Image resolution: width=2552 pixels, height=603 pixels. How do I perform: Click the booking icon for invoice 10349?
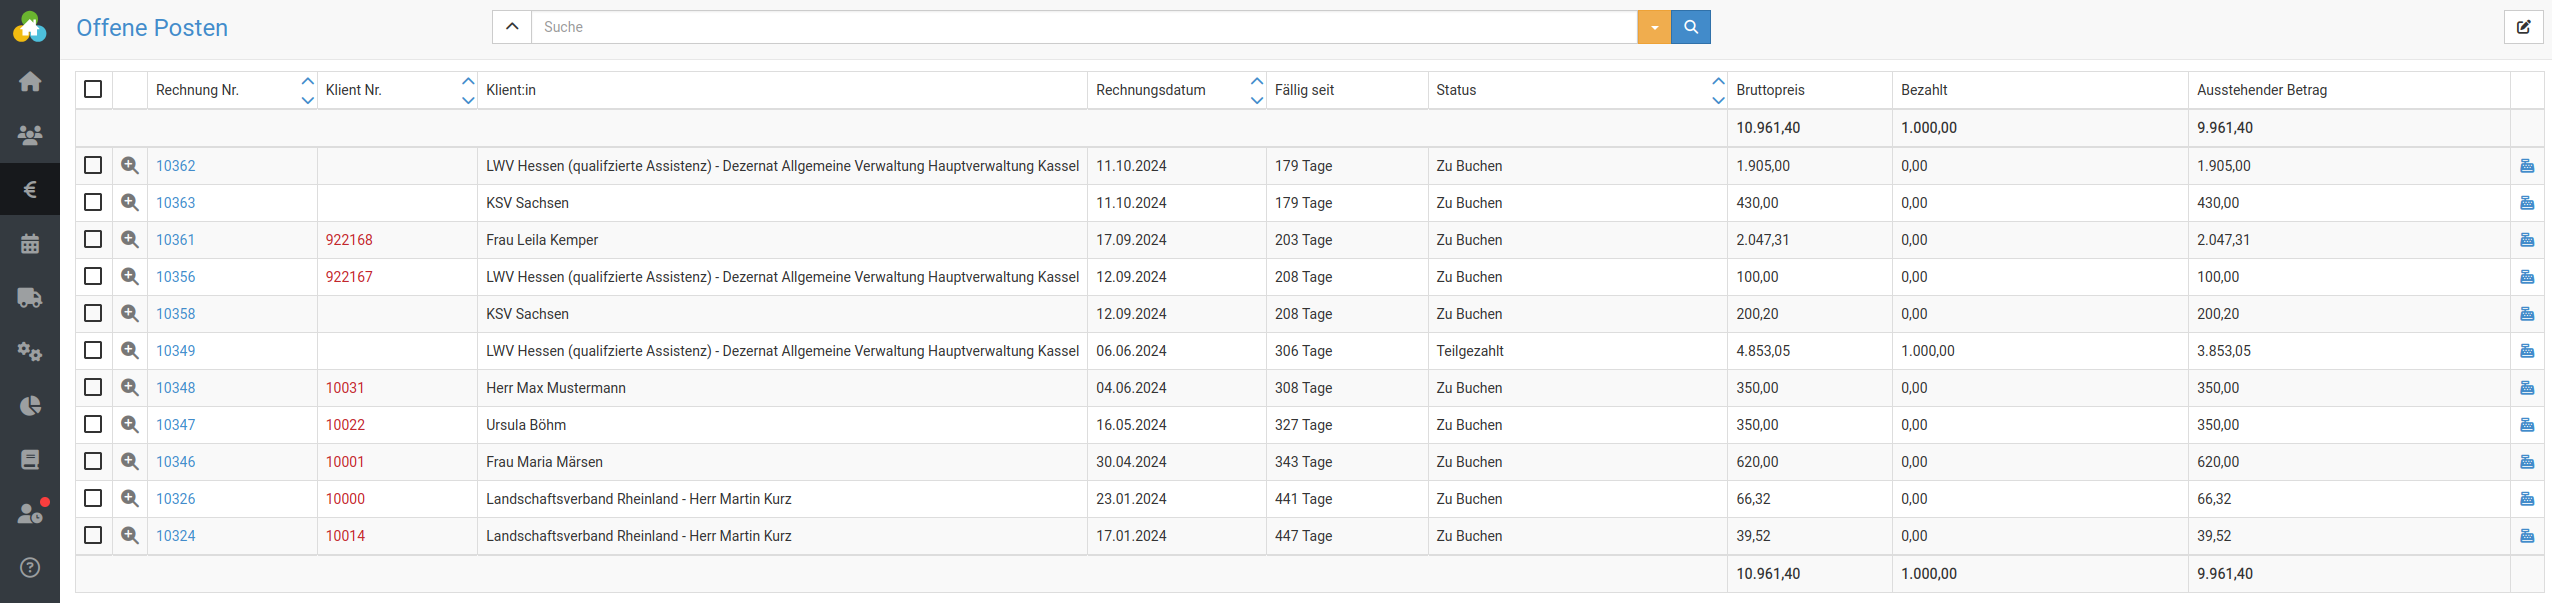coord(2526,351)
